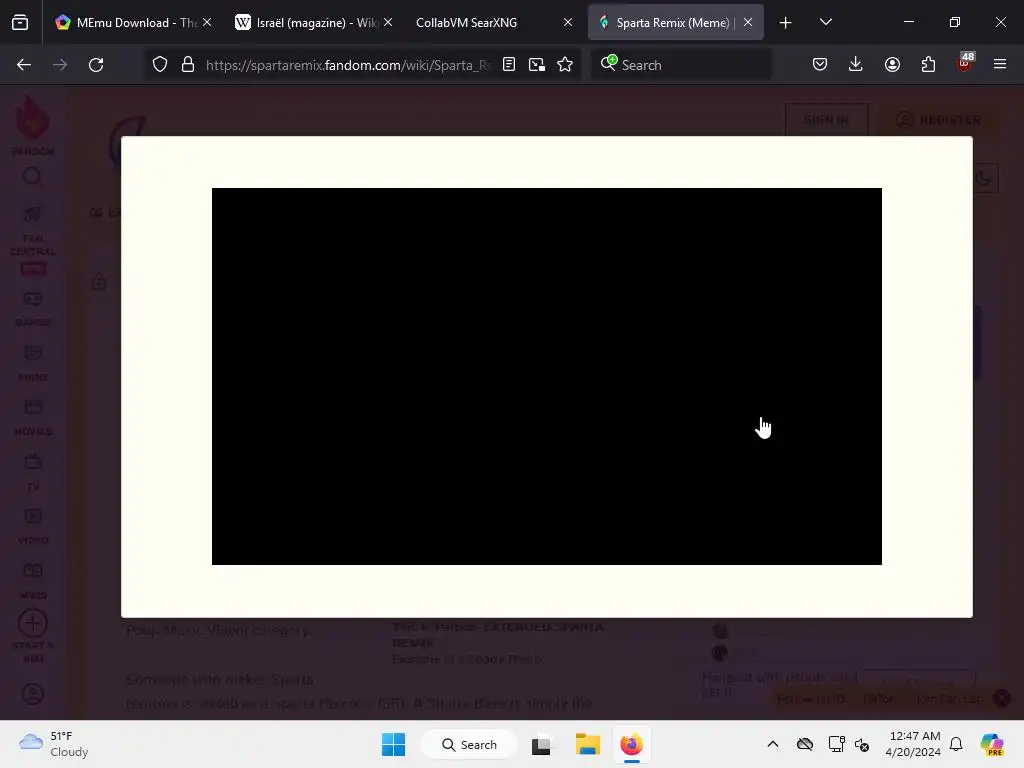Close the Israël magazine tab
This screenshot has height=768, width=1024.
click(x=388, y=22)
